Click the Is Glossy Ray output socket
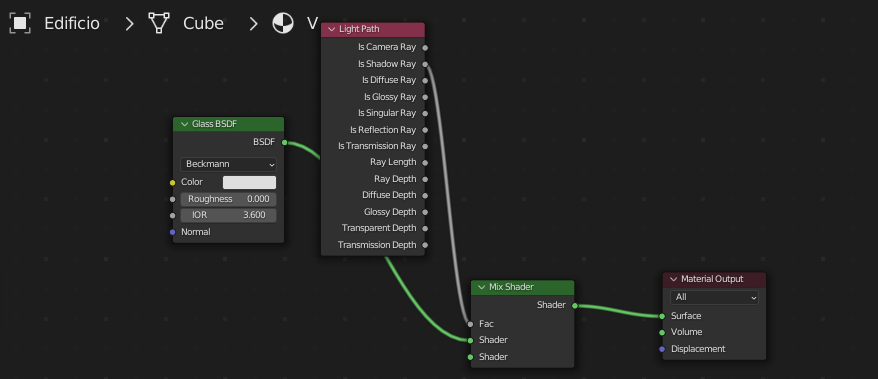Viewport: 878px width, 379px height. tap(425, 97)
